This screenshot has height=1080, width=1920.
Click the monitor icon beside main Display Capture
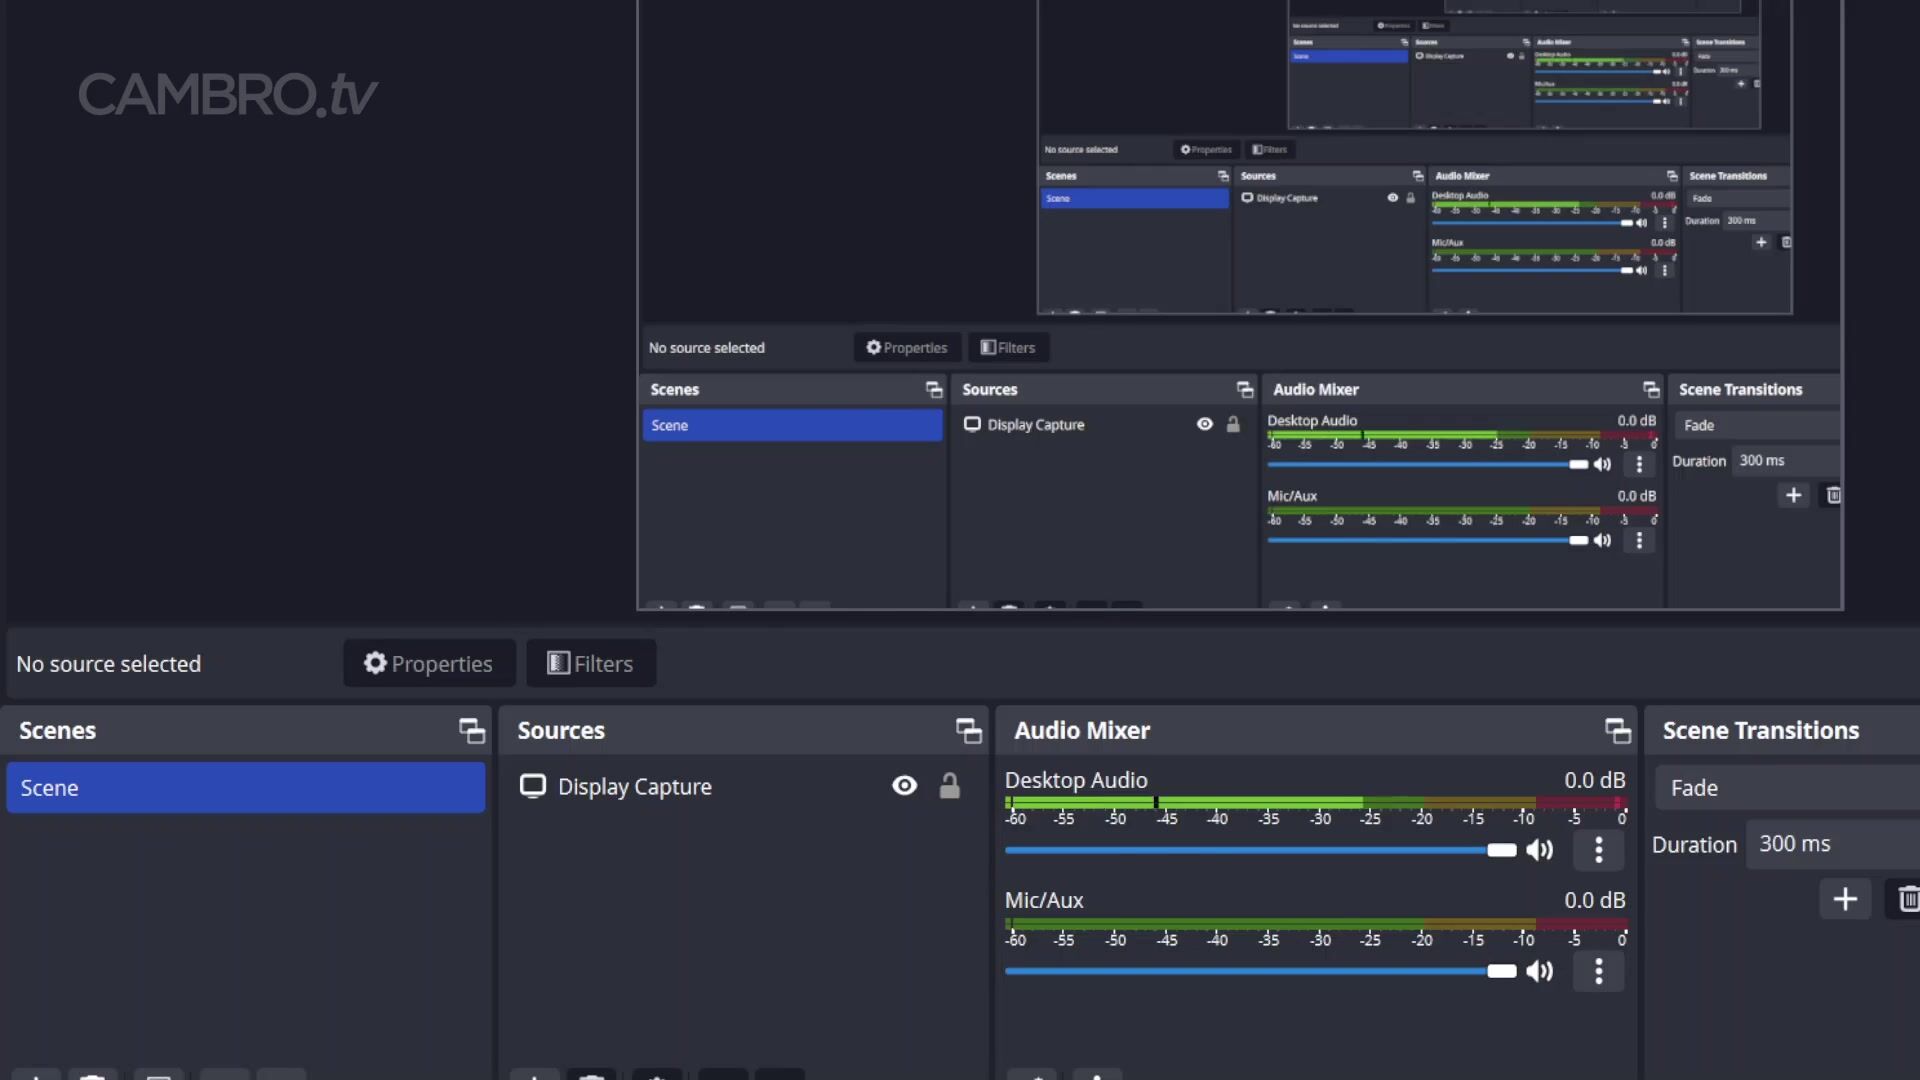pyautogui.click(x=533, y=786)
